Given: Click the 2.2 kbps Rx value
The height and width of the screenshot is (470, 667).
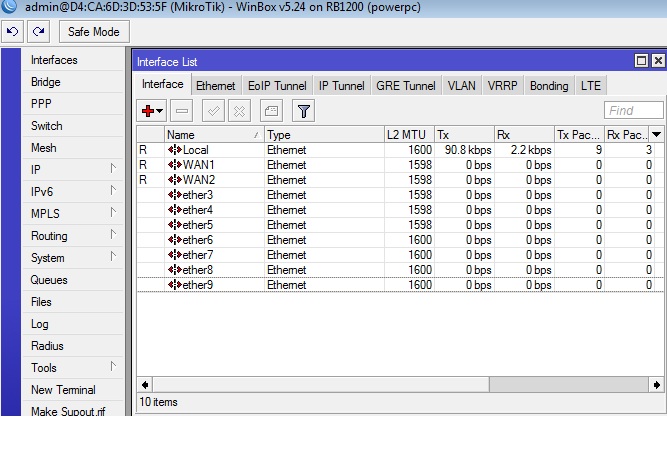Looking at the screenshot, I should coord(531,150).
